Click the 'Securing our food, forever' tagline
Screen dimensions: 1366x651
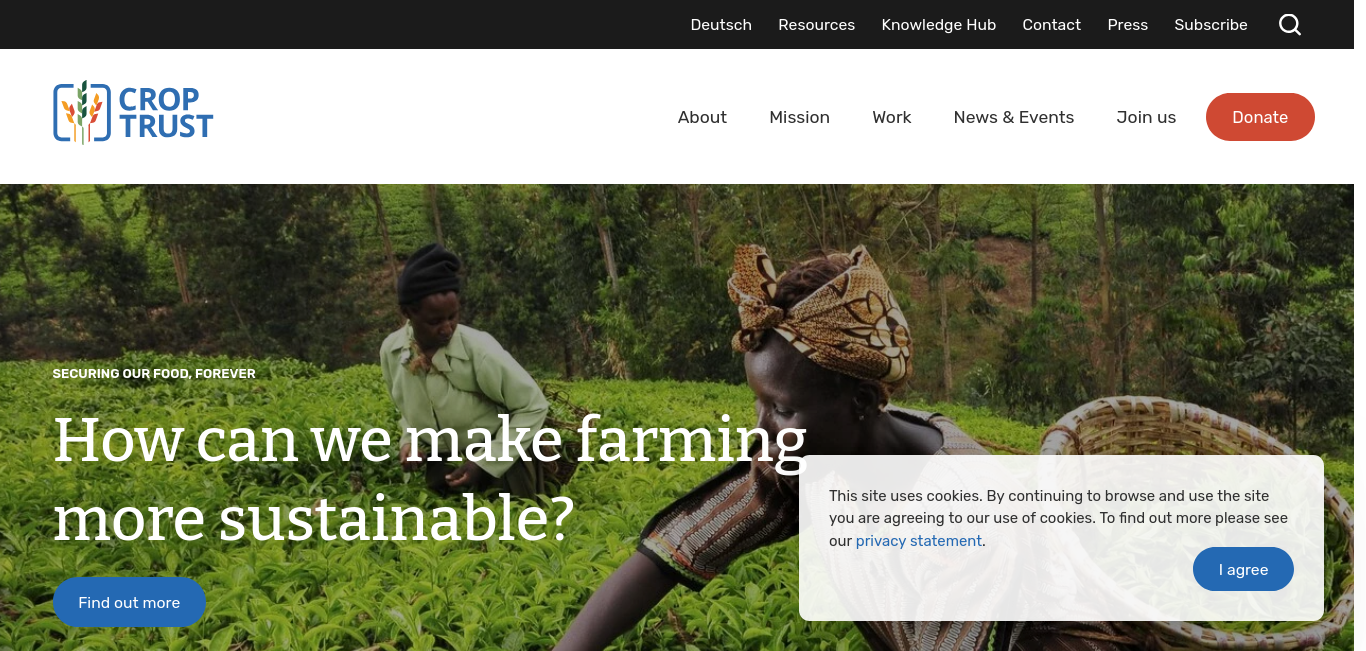click(x=154, y=373)
